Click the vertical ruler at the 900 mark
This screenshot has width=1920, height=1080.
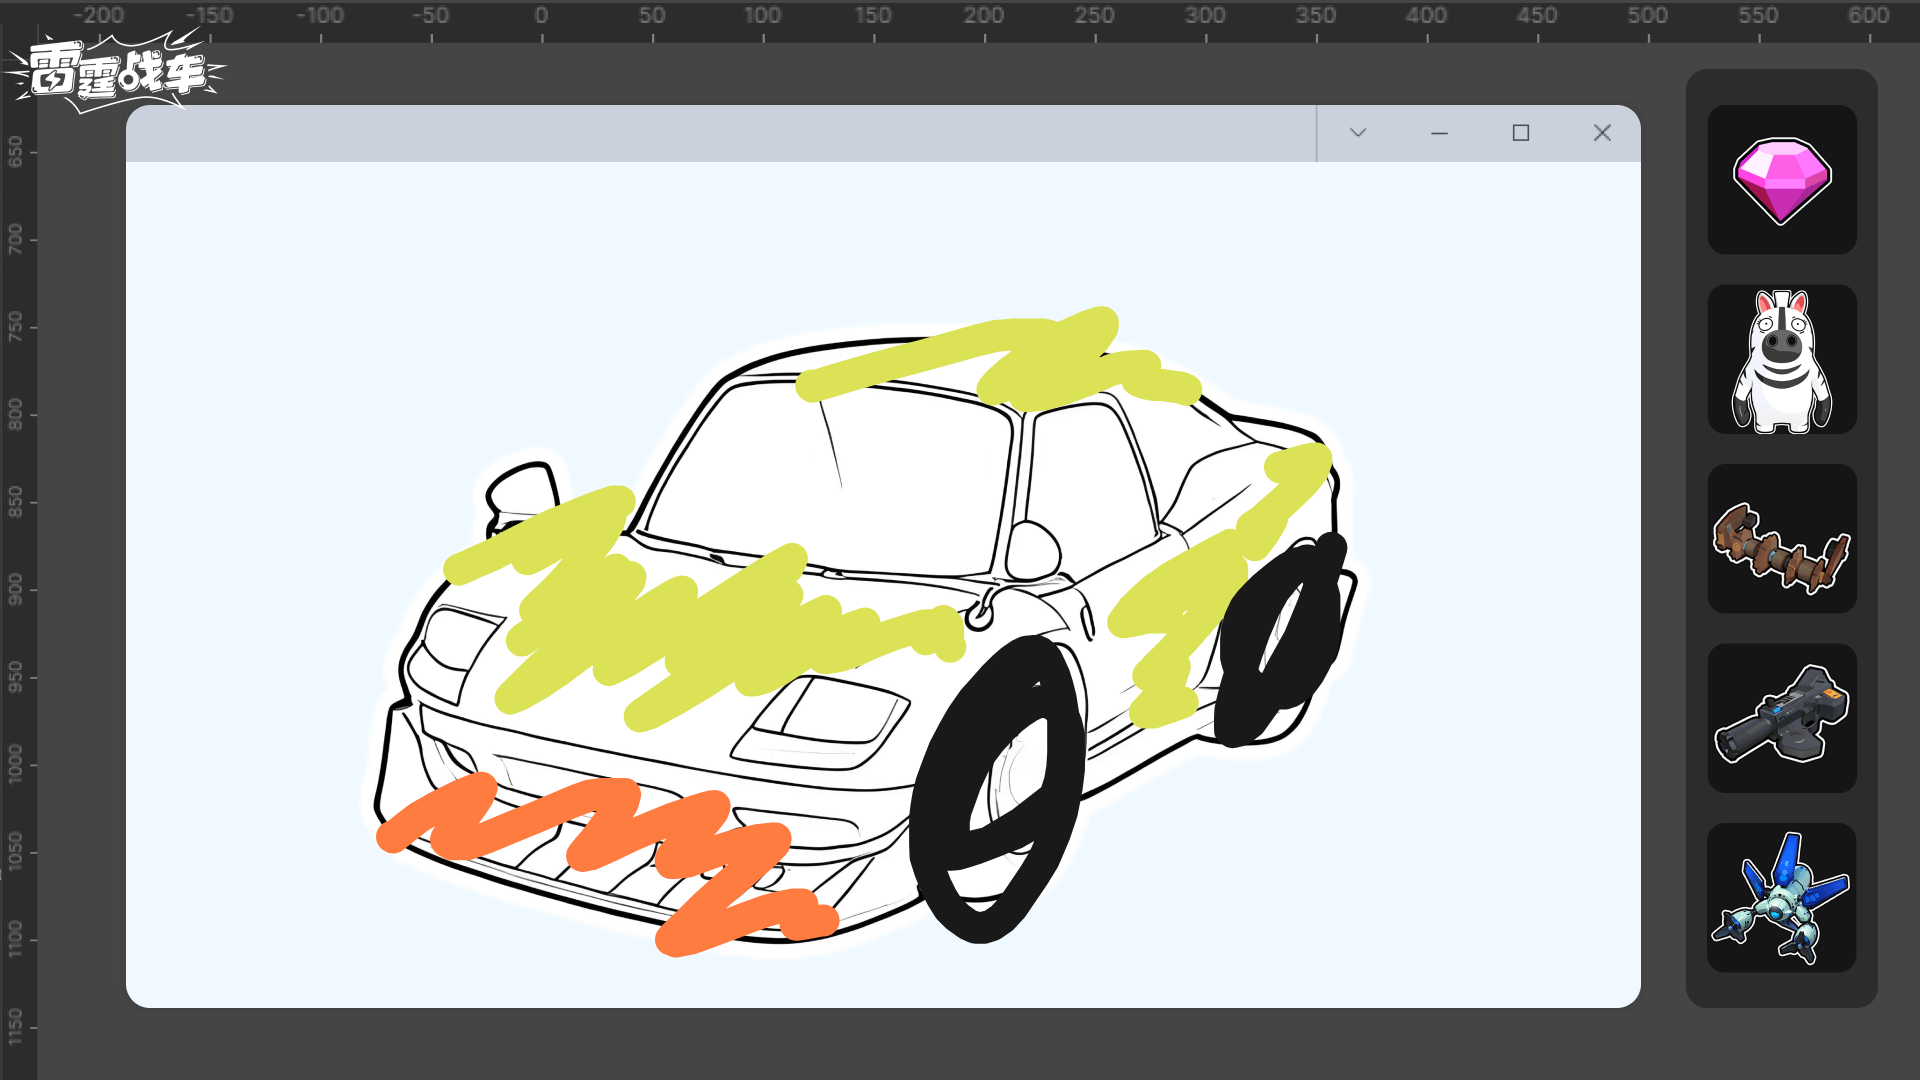(x=17, y=590)
